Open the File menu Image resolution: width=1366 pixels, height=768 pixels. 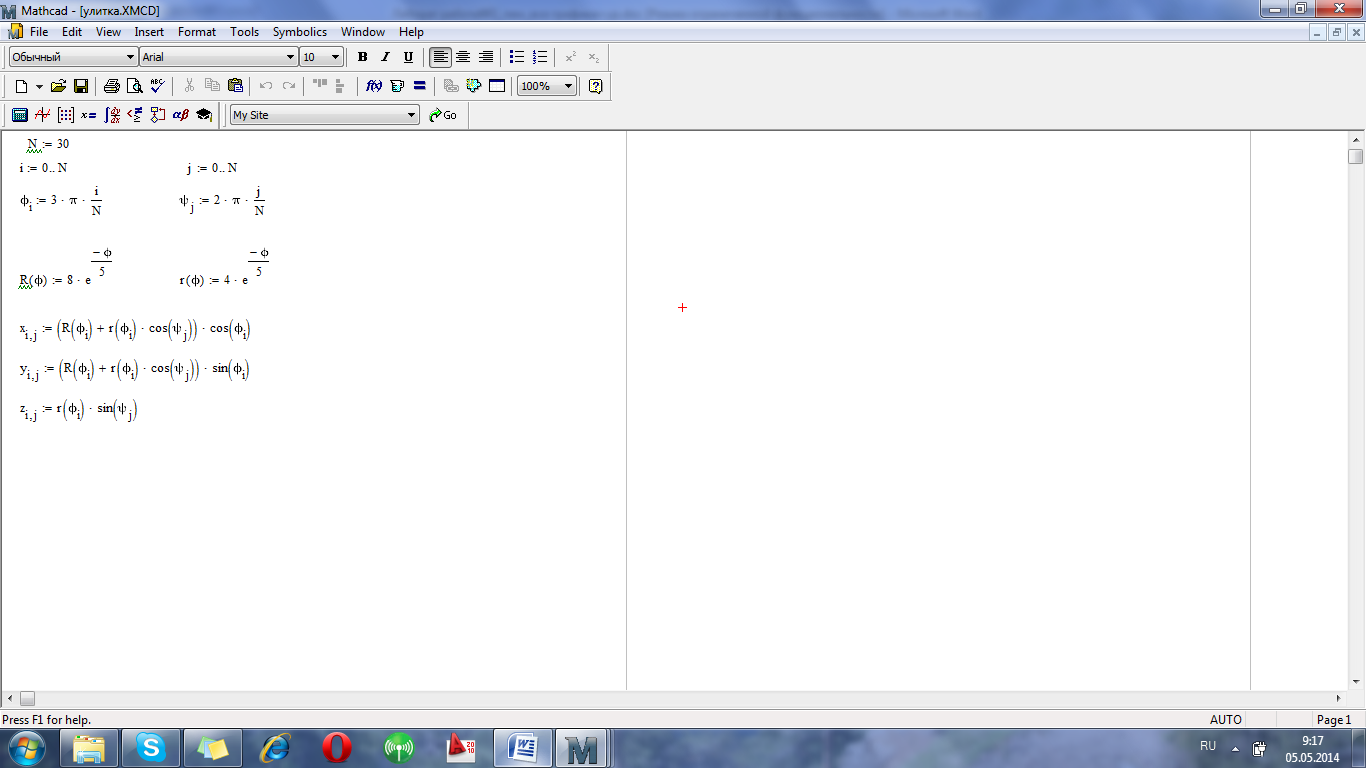[x=39, y=32]
